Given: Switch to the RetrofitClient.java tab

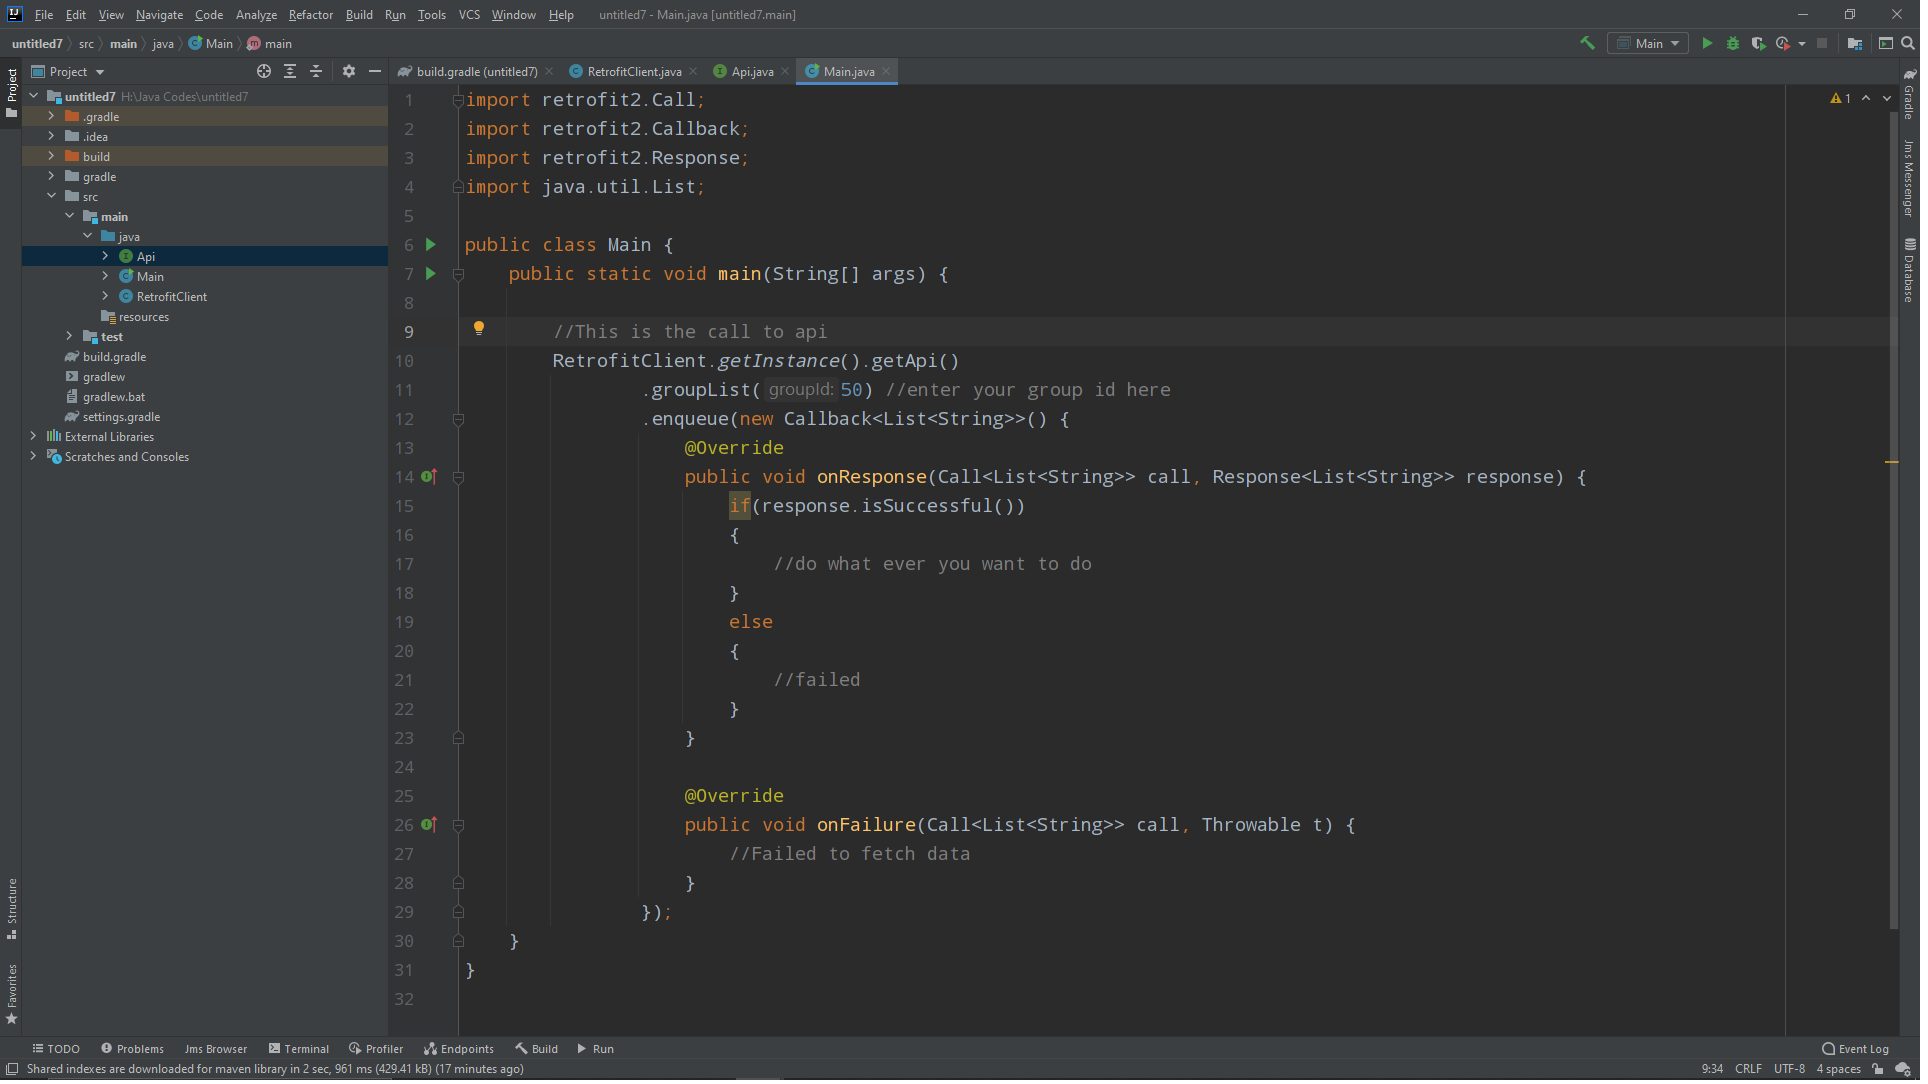Looking at the screenshot, I should coord(636,72).
